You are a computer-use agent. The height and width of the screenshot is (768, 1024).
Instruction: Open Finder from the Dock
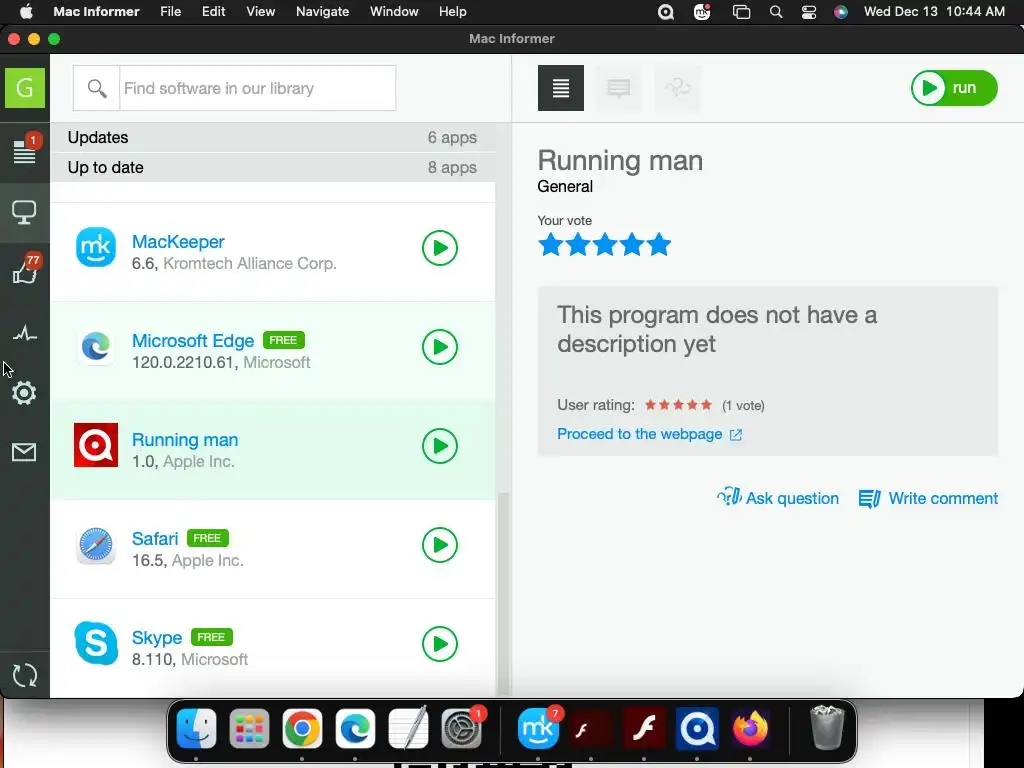pos(196,728)
